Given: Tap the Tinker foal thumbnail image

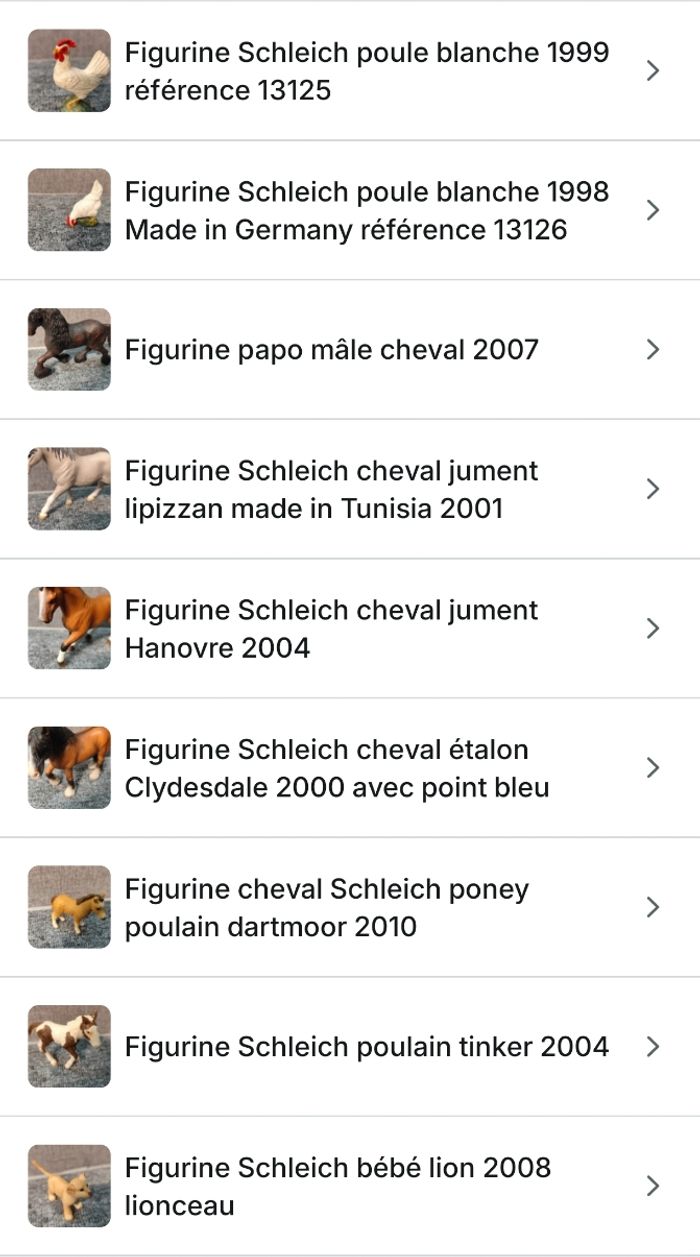Looking at the screenshot, I should [69, 1046].
